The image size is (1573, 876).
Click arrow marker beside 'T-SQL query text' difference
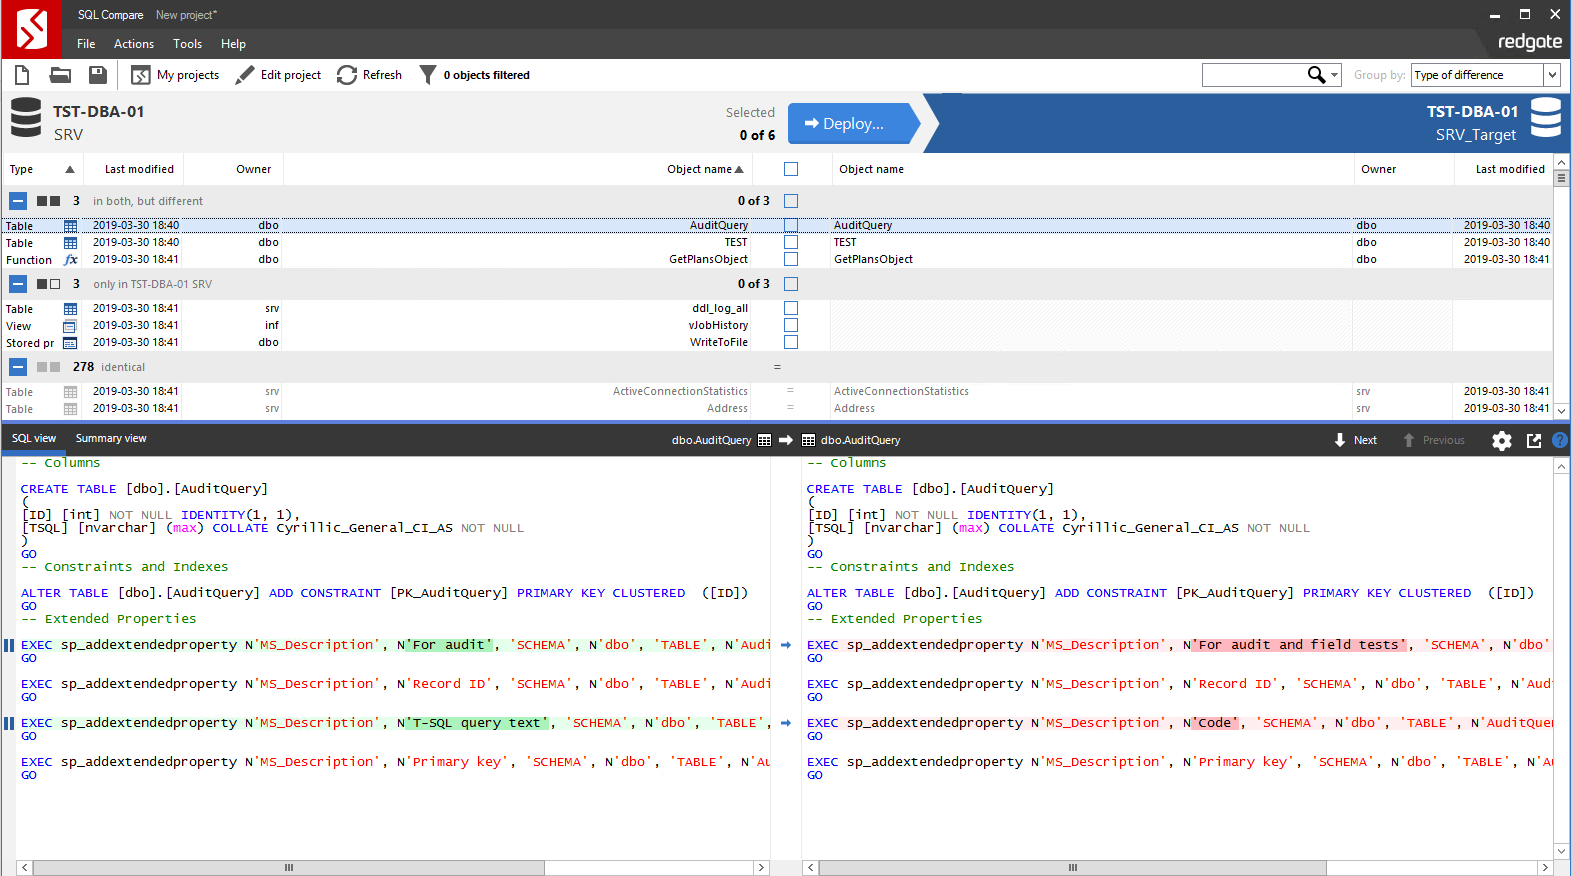(x=786, y=723)
